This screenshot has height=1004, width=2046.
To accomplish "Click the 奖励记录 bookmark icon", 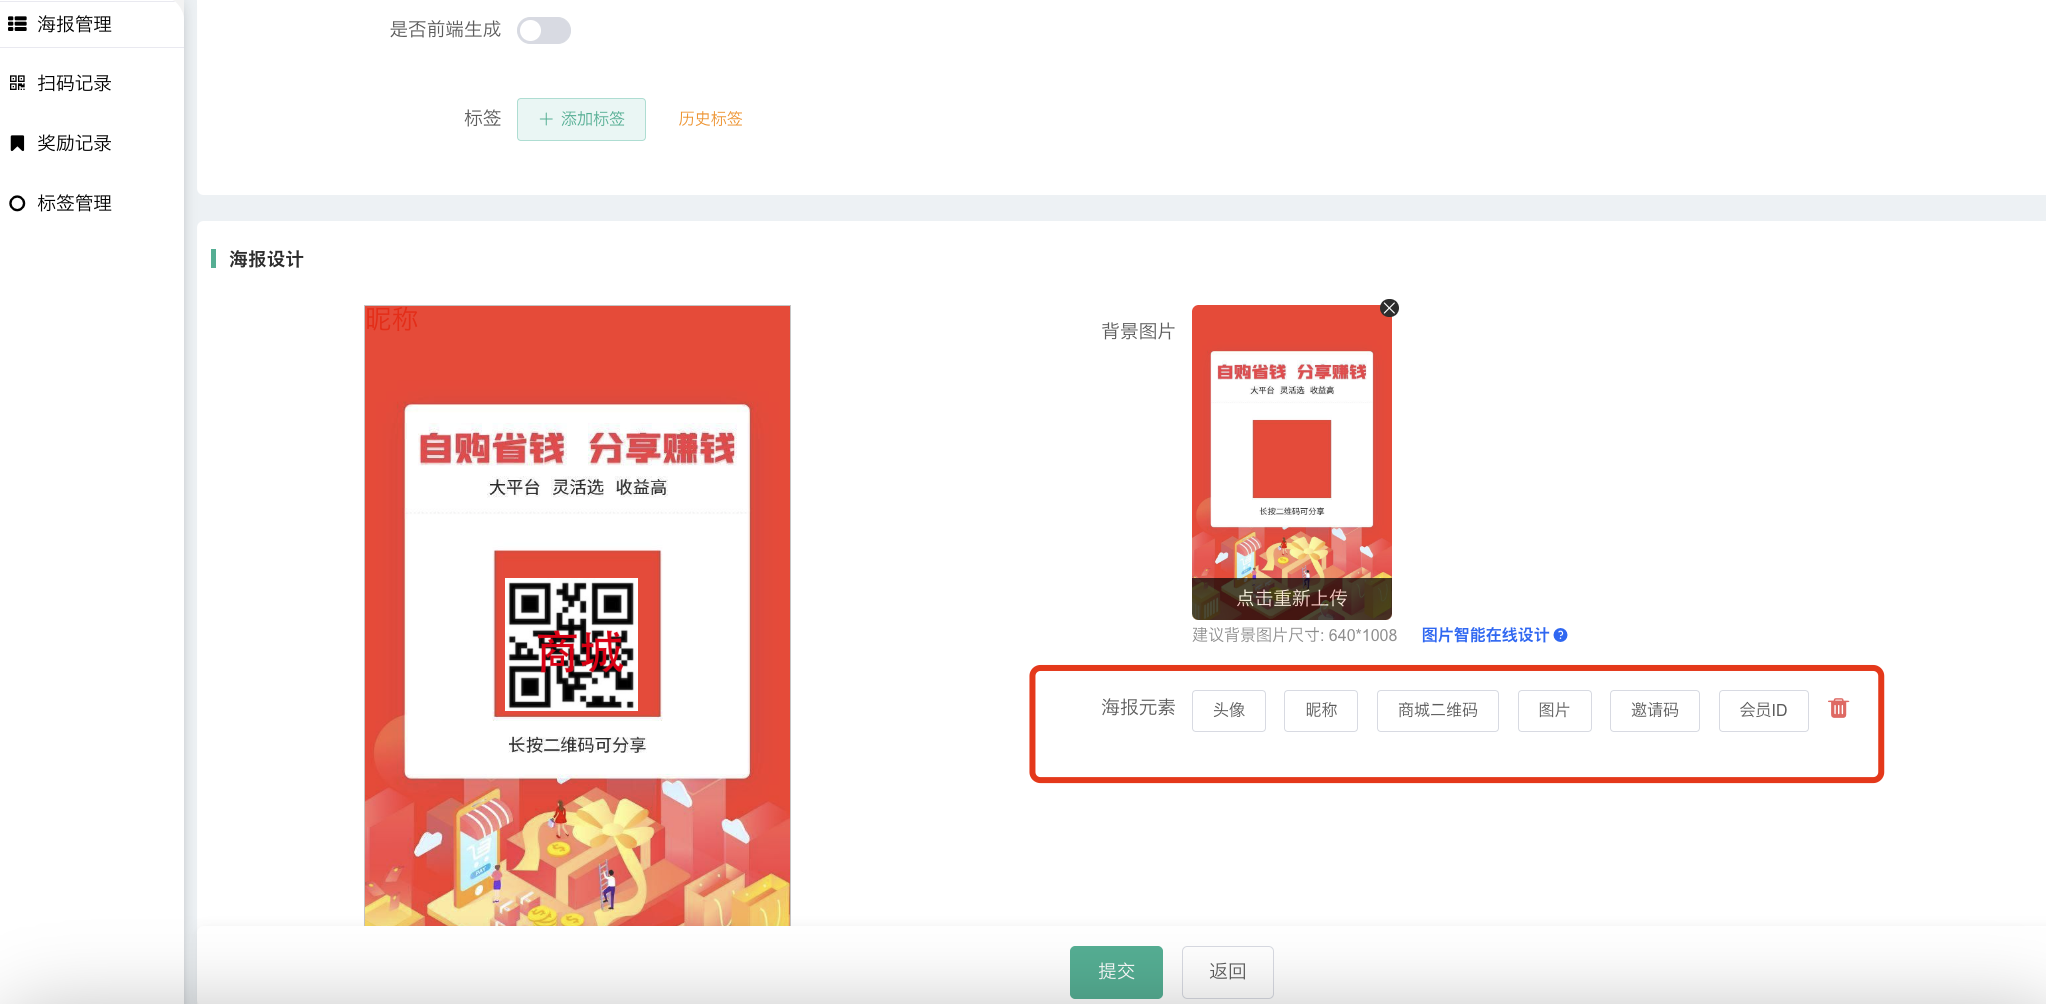I will (x=17, y=143).
